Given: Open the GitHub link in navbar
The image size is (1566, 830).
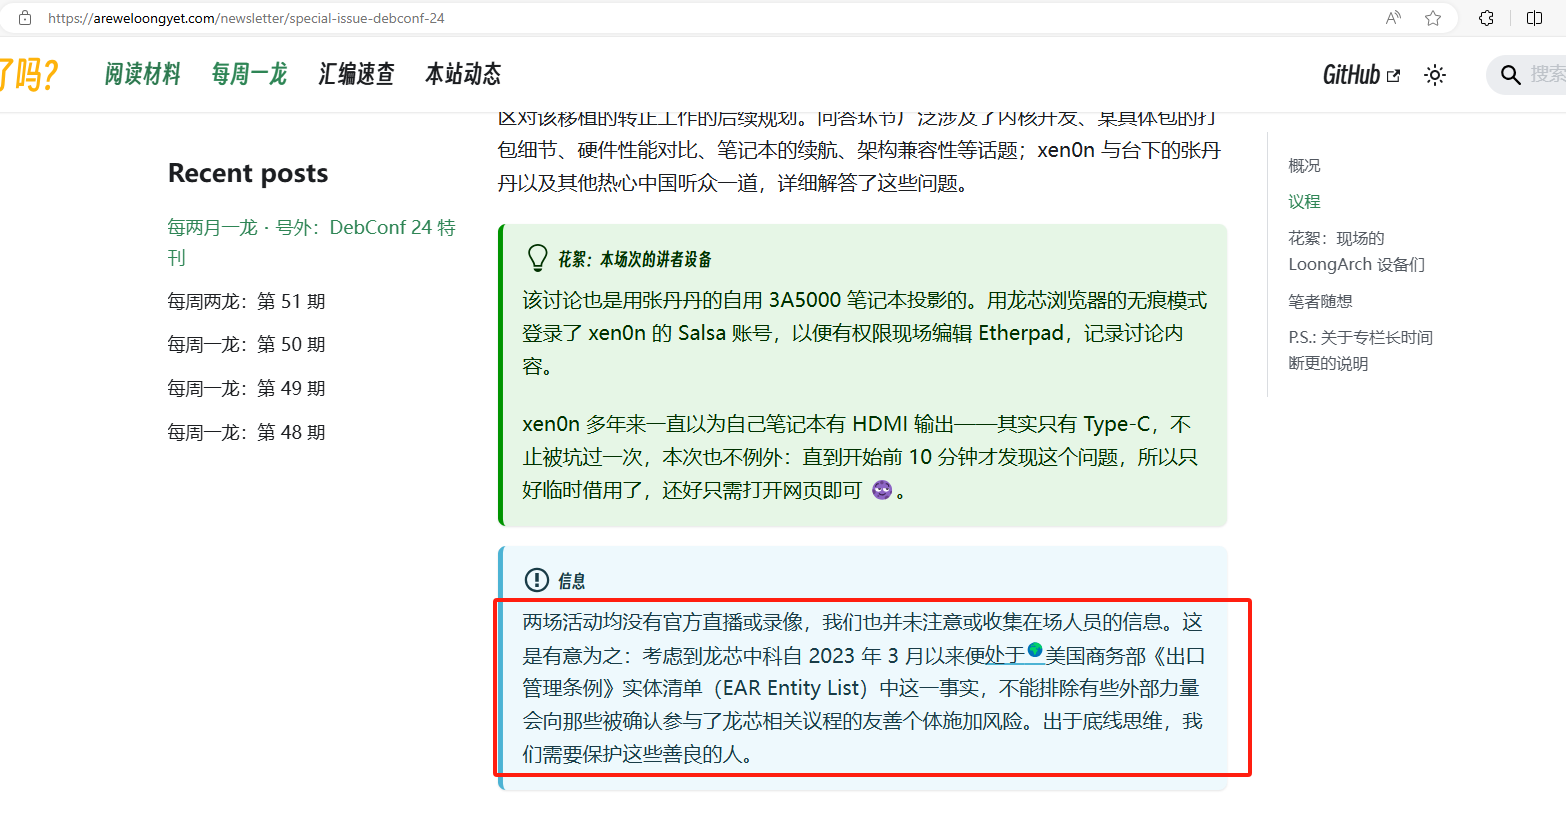Looking at the screenshot, I should coord(1361,75).
